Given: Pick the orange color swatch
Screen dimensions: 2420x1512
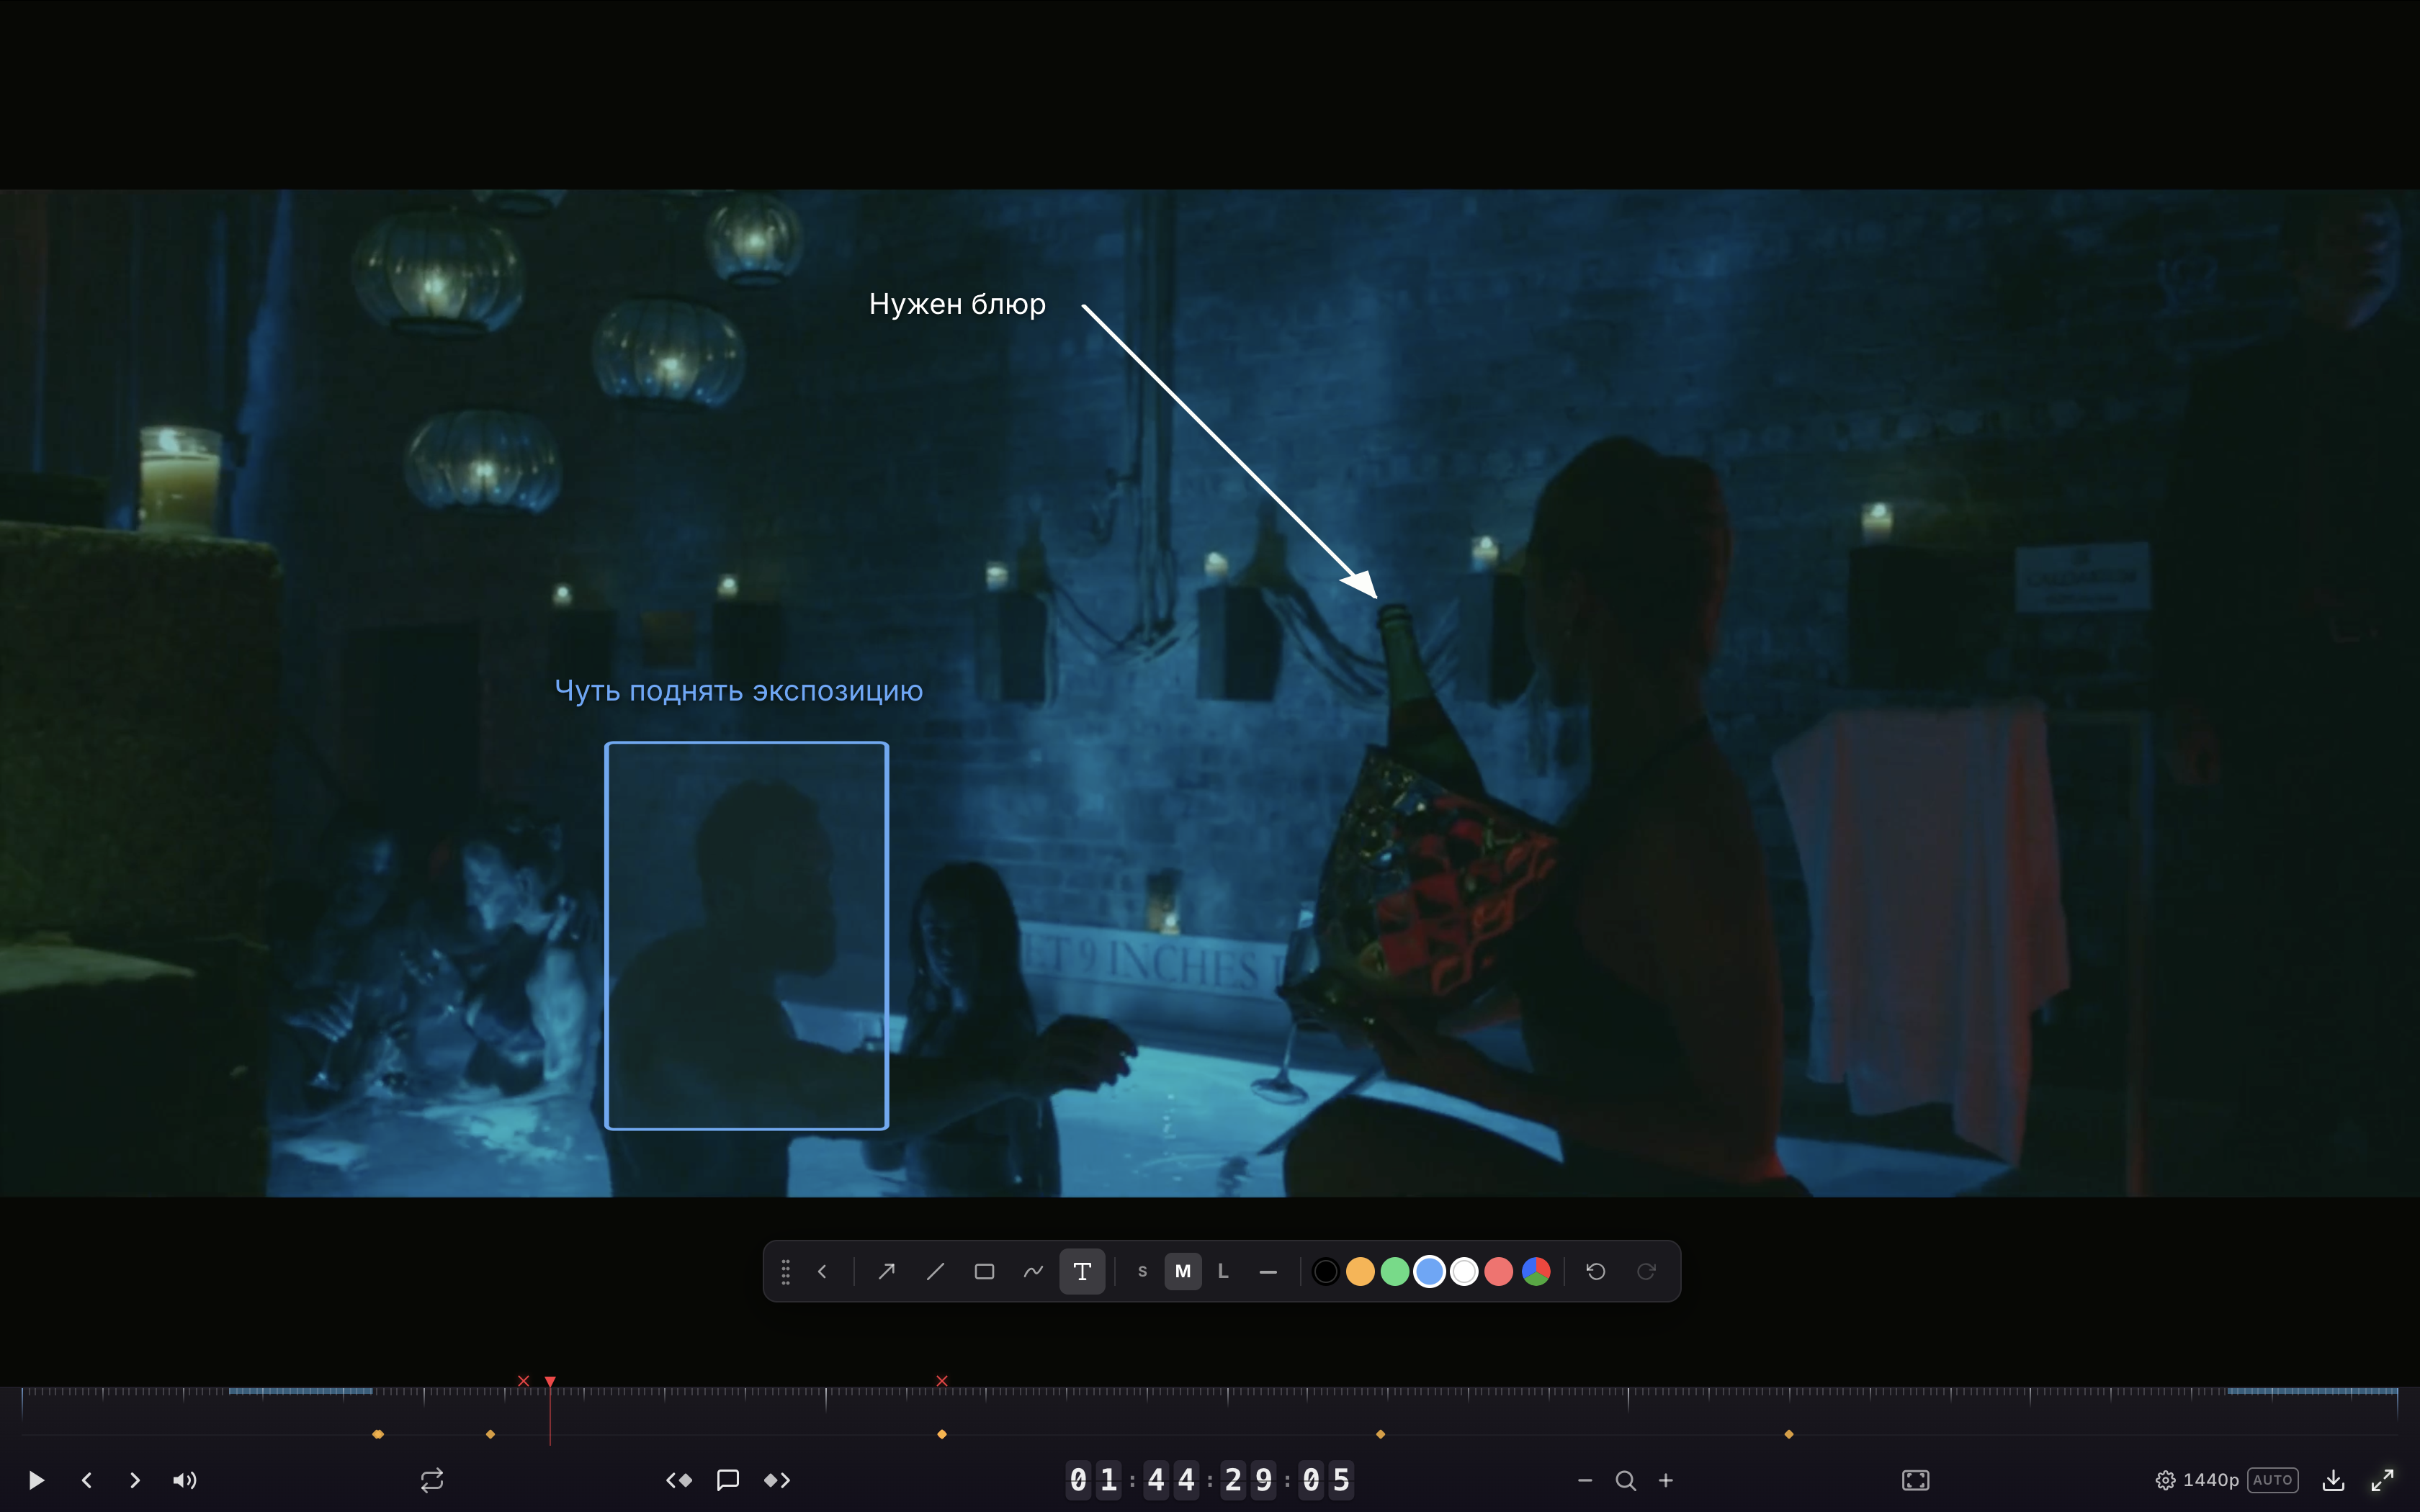Looking at the screenshot, I should (1360, 1271).
